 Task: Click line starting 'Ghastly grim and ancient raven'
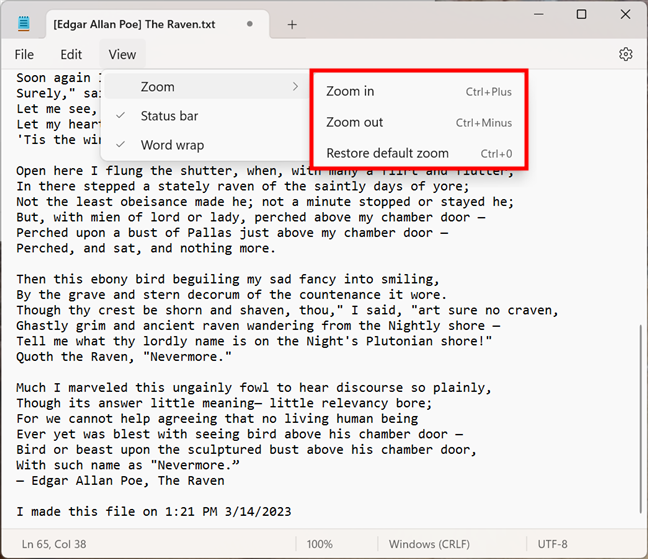258,326
